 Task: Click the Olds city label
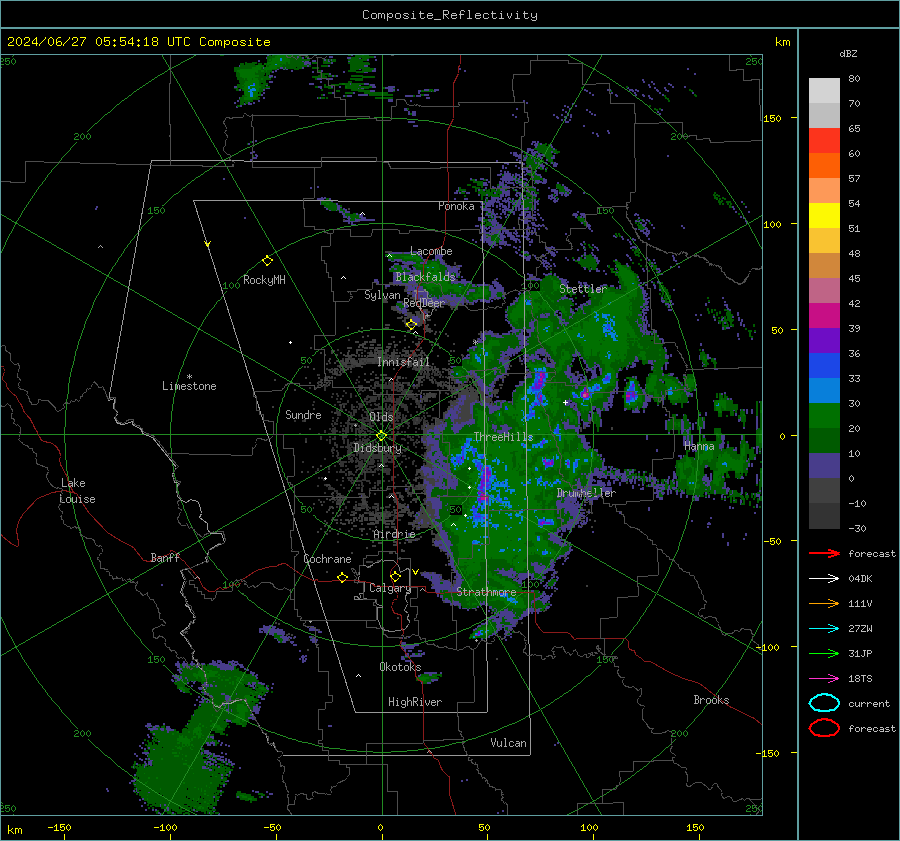point(381,417)
